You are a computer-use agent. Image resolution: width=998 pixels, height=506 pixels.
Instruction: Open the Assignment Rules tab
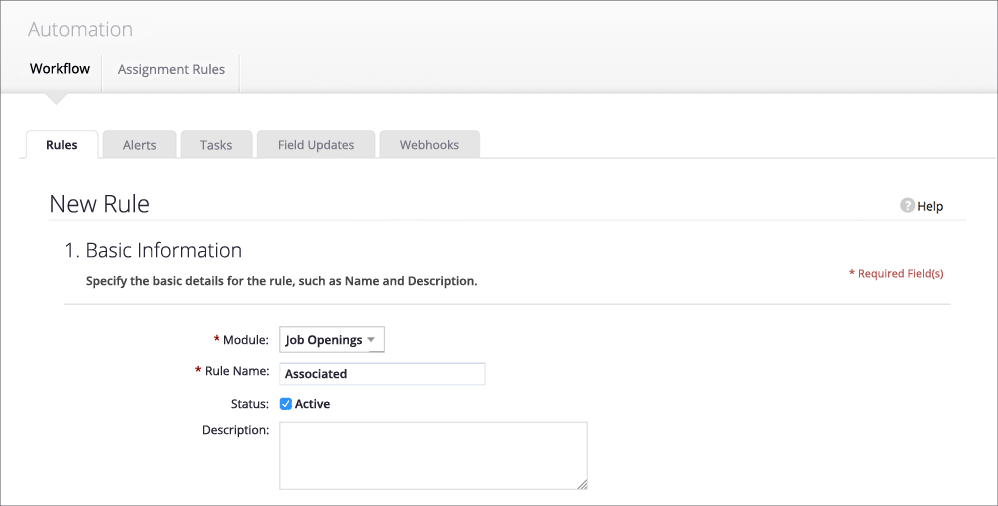171,70
